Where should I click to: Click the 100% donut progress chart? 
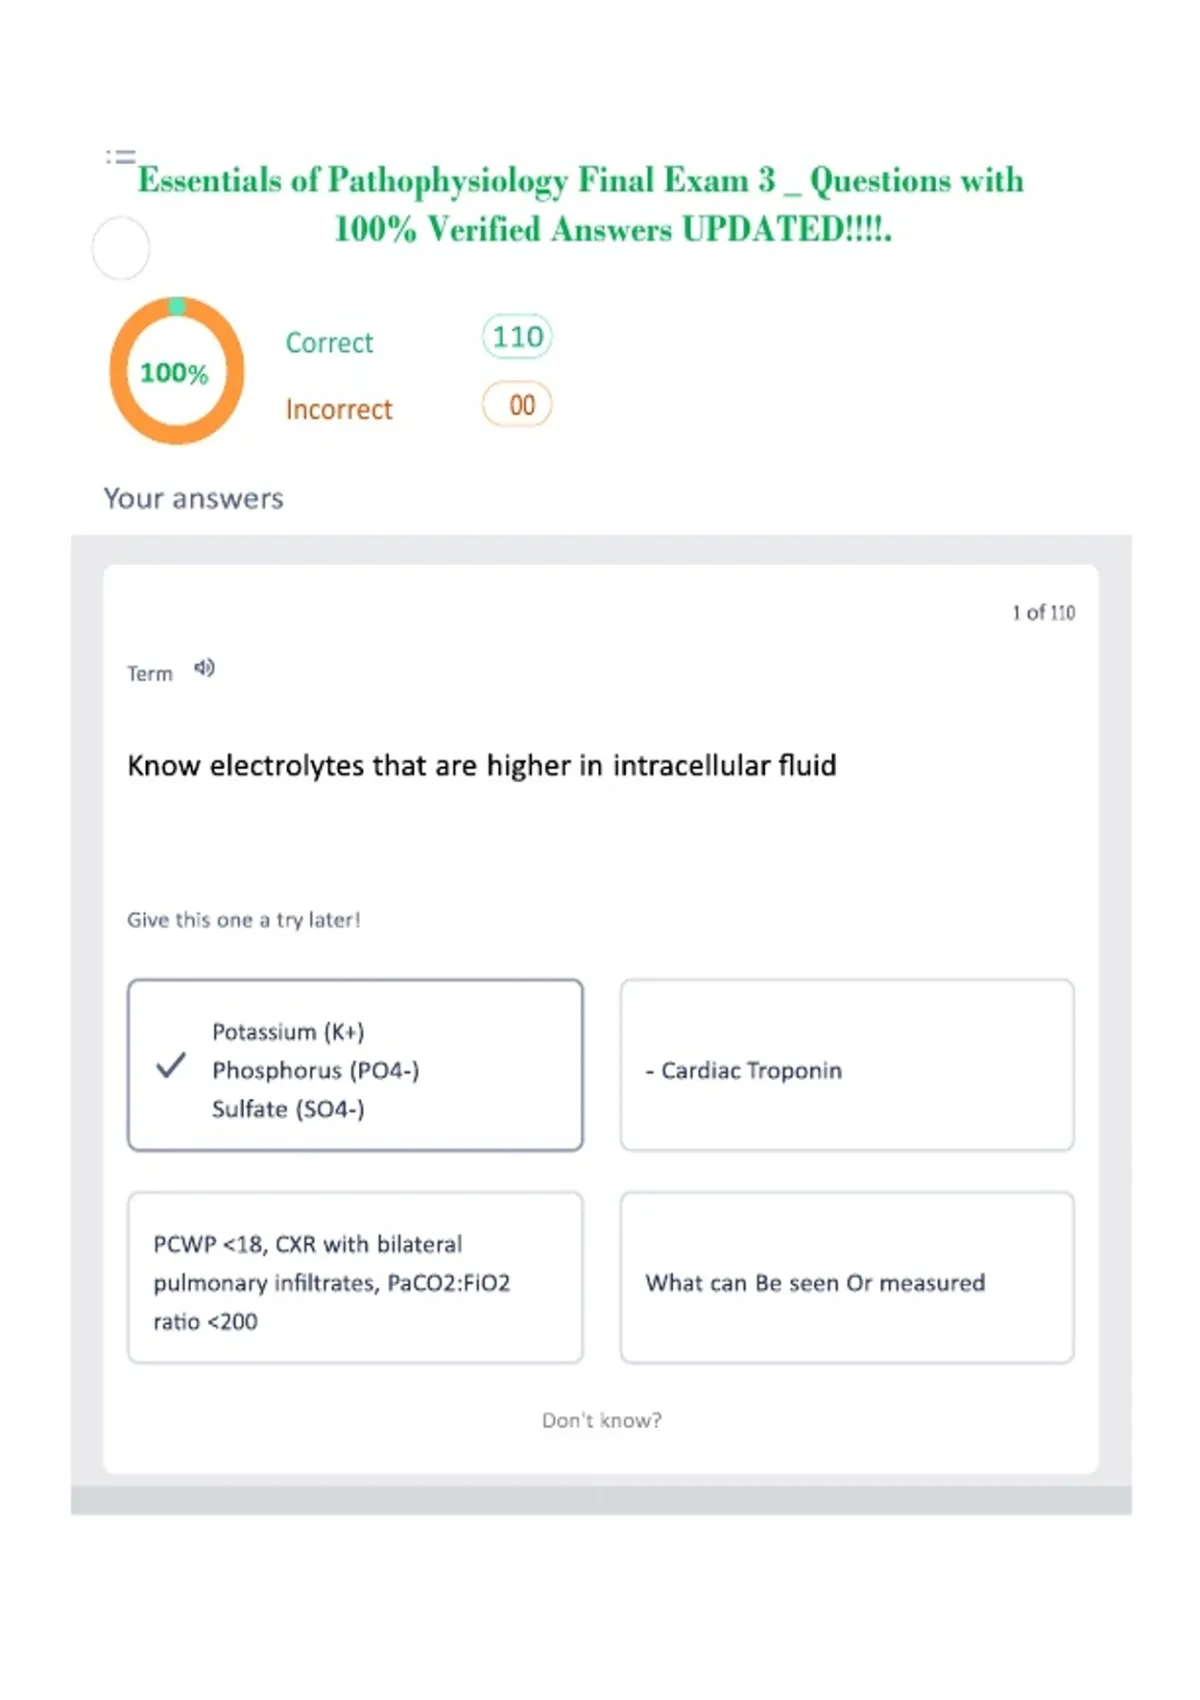click(176, 371)
